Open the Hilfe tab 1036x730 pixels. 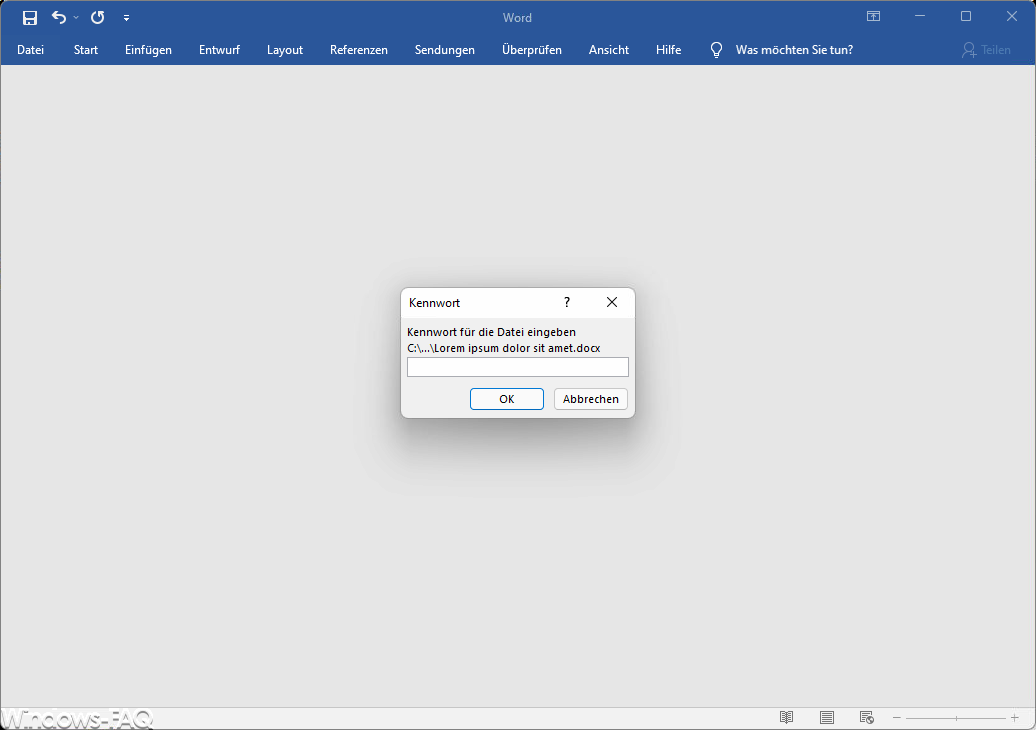[669, 50]
